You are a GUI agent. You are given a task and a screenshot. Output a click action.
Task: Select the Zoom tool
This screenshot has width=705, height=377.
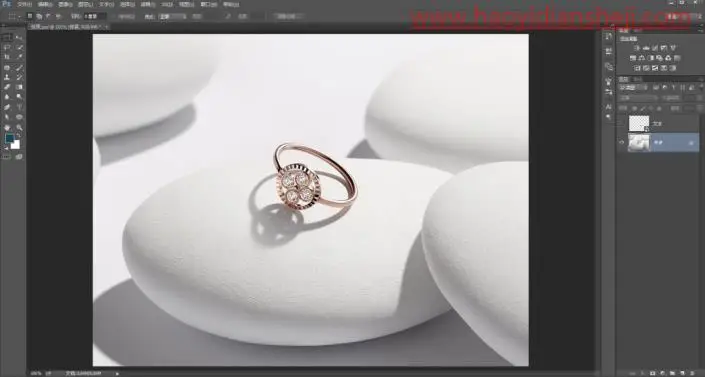pyautogui.click(x=19, y=127)
